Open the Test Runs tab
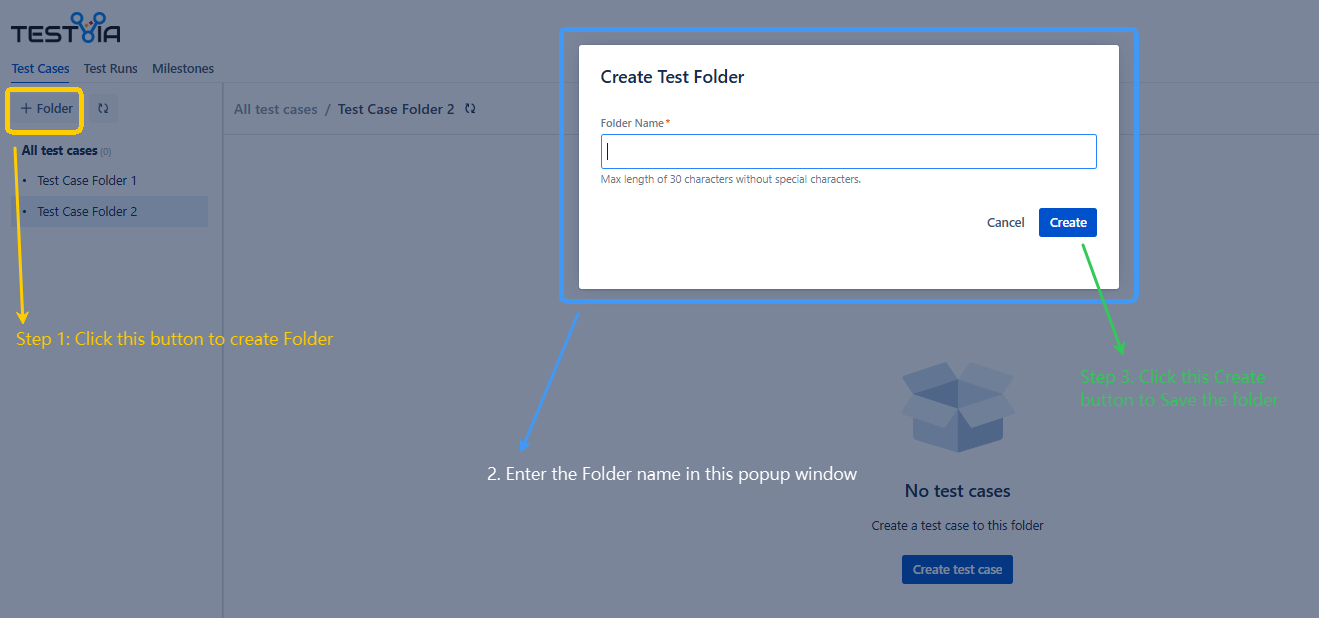 110,69
